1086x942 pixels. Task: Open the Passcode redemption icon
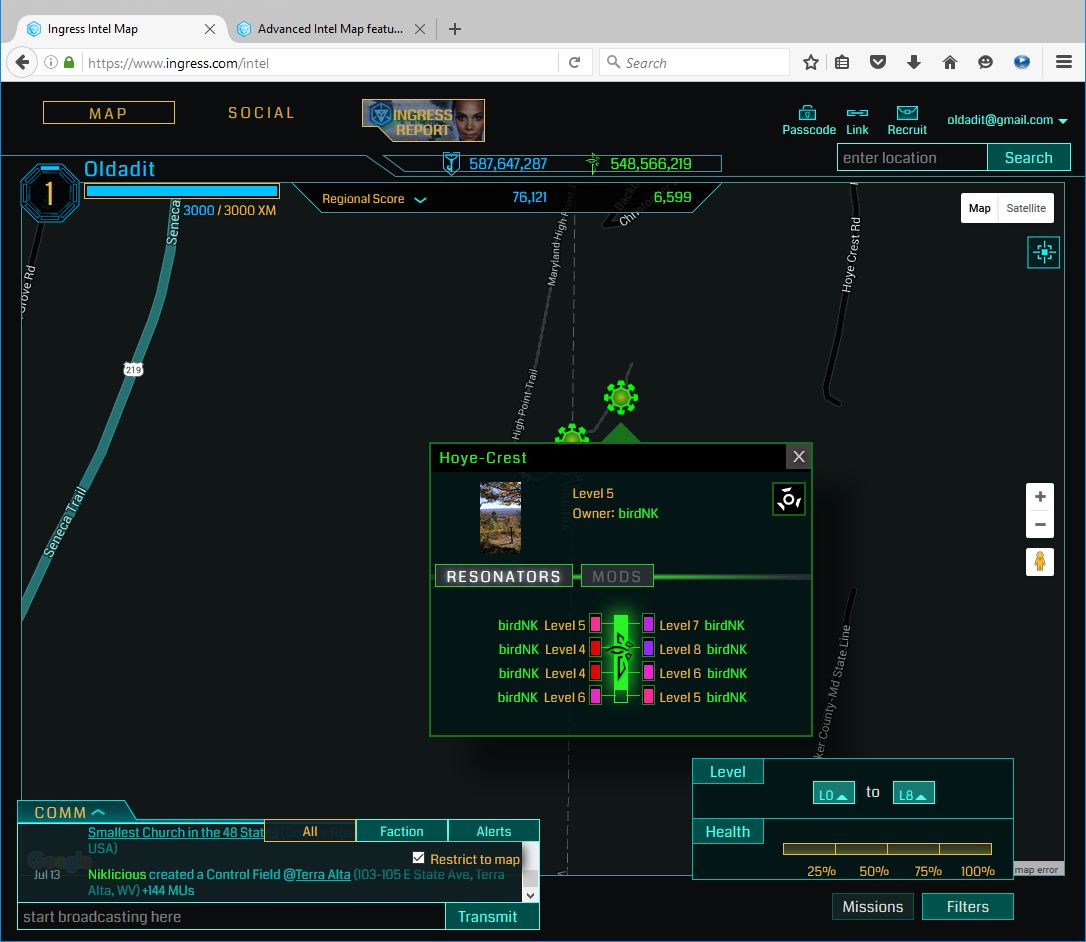(x=808, y=113)
